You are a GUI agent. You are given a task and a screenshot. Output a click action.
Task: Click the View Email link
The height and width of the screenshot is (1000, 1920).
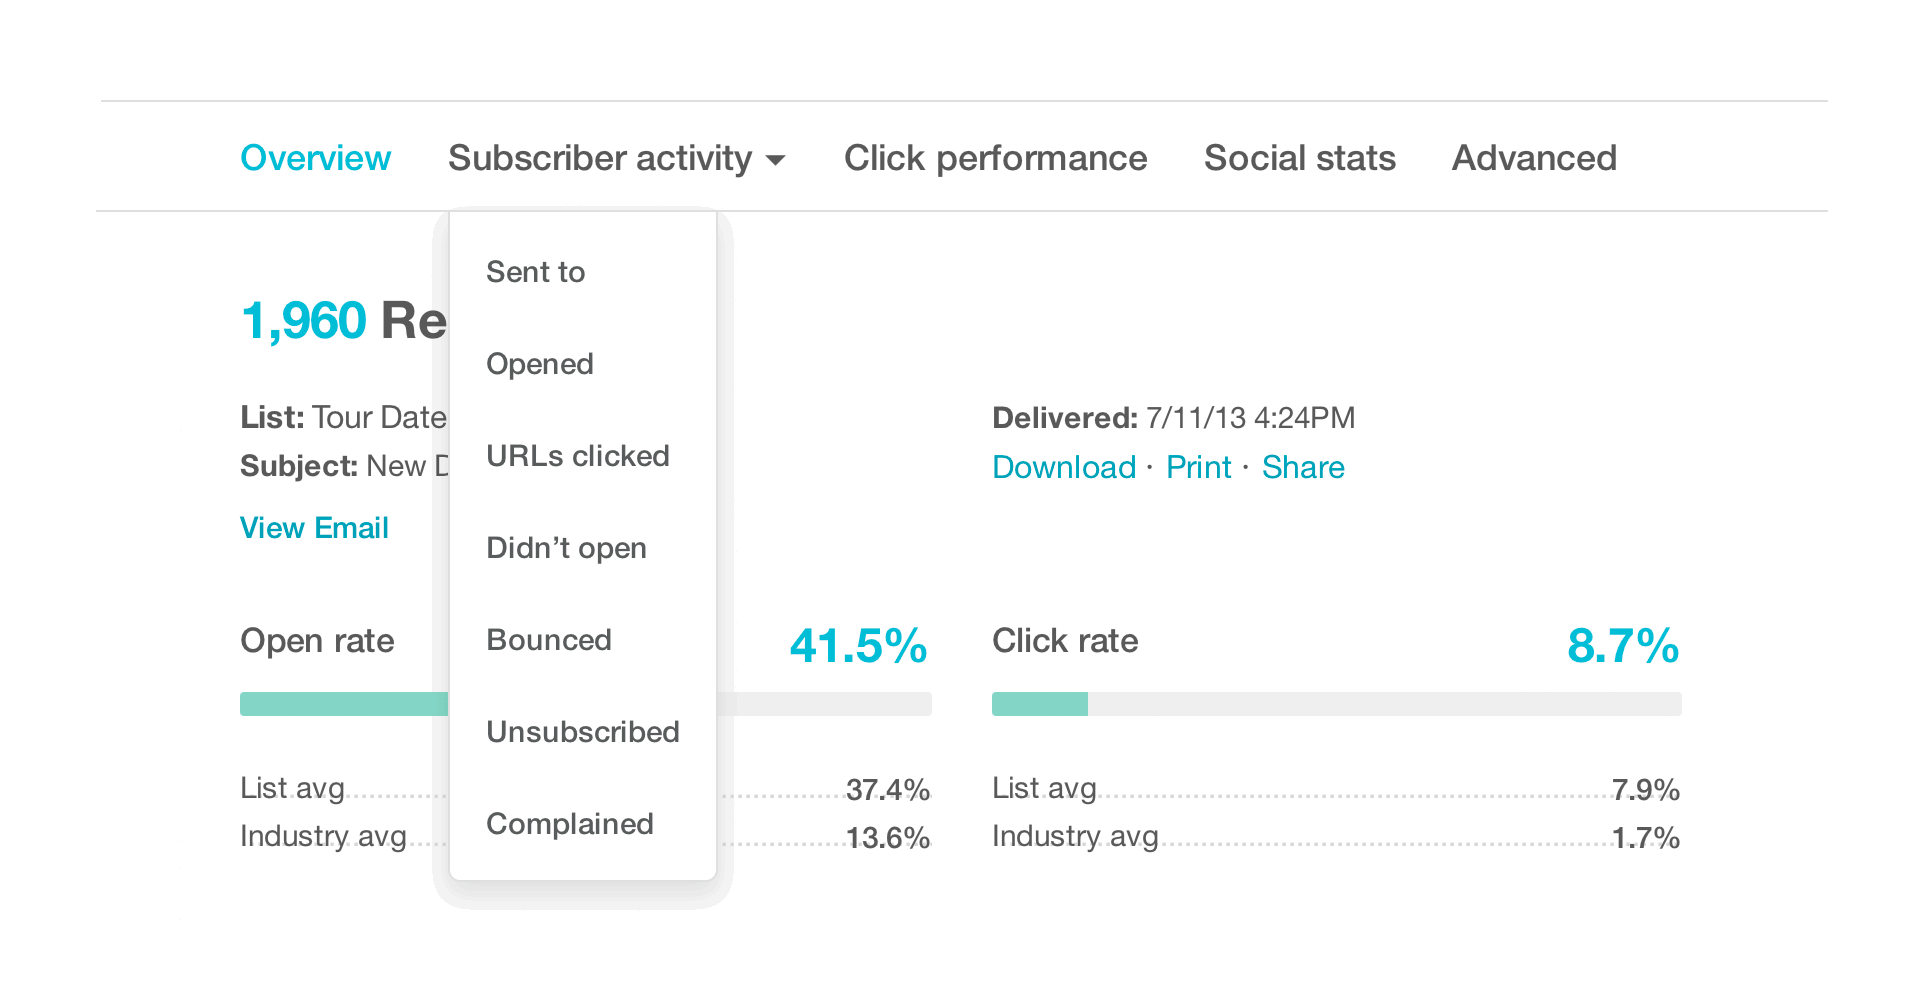(314, 528)
